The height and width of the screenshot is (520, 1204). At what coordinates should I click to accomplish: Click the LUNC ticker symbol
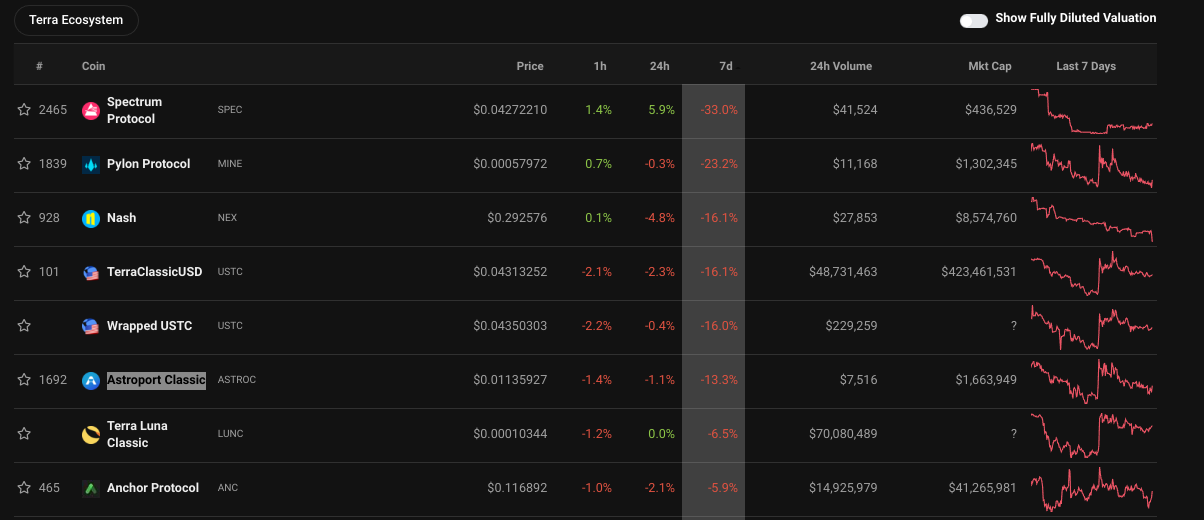click(230, 434)
